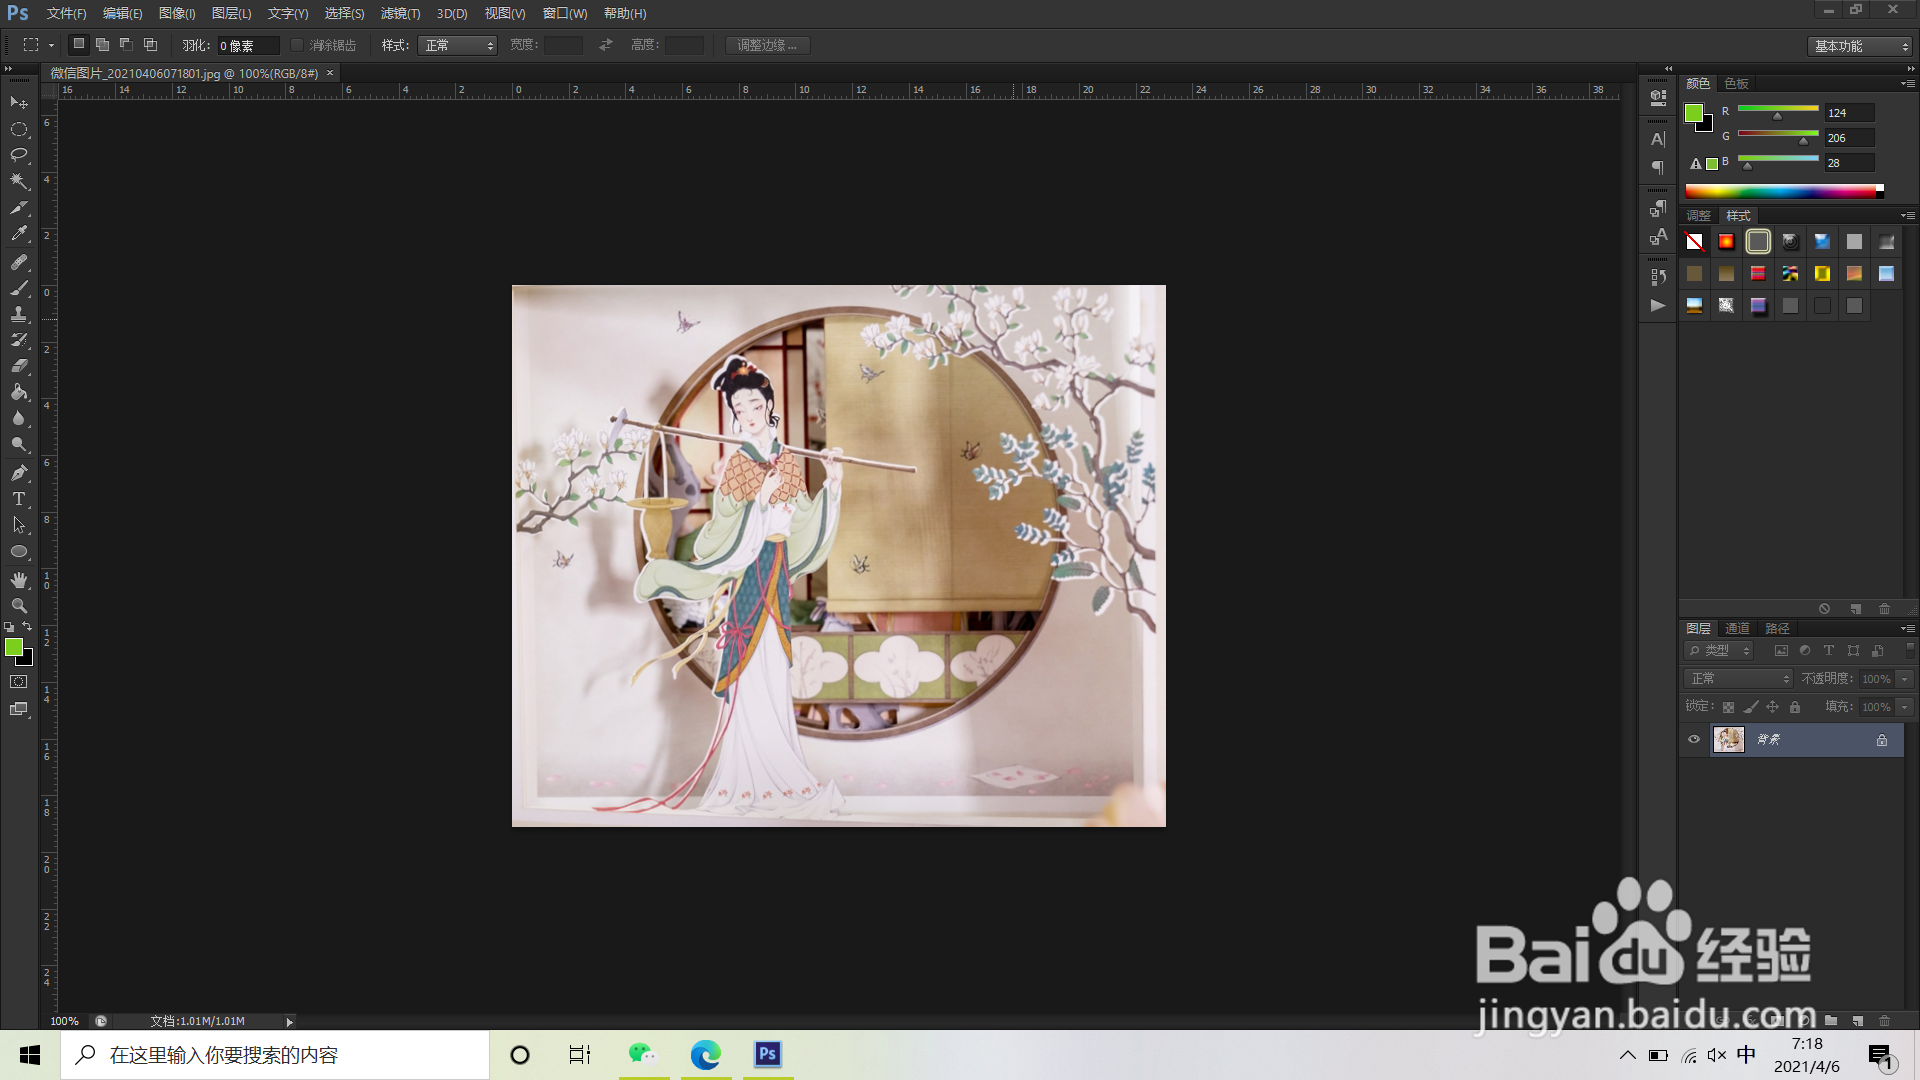
Task: Open the Actions panel play icon
Action: pos(1658,305)
